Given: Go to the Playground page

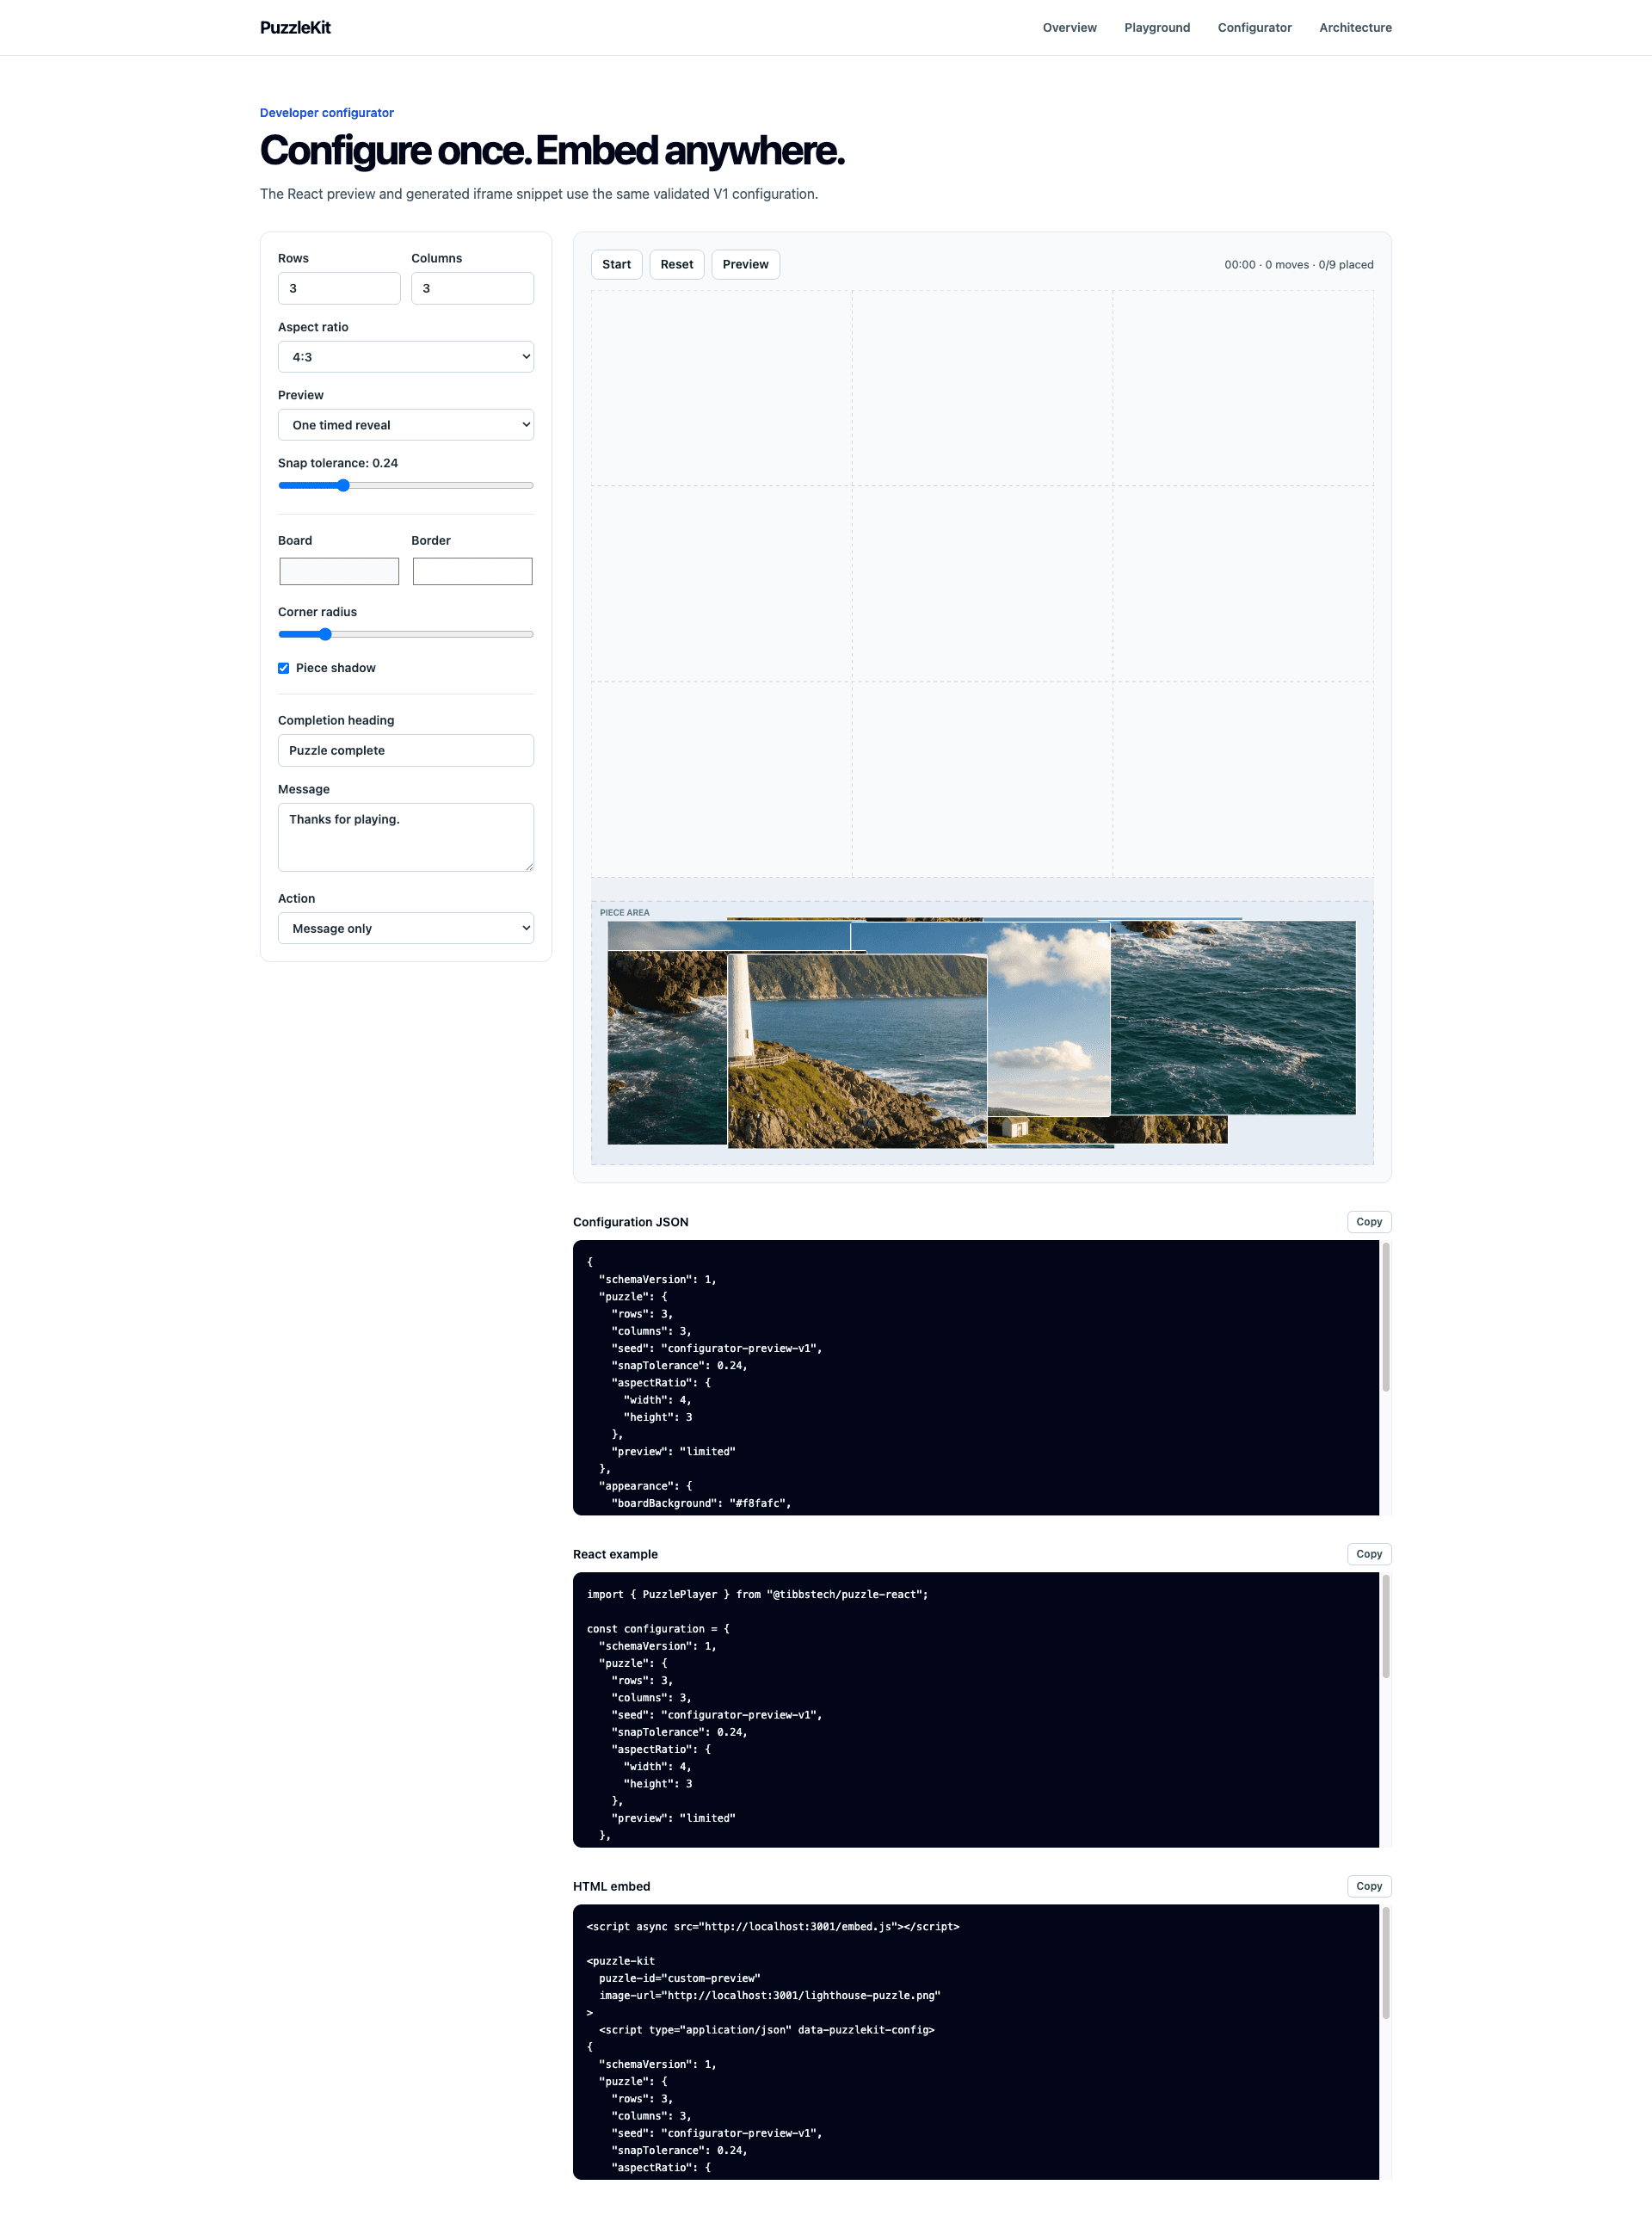Looking at the screenshot, I should tap(1156, 28).
